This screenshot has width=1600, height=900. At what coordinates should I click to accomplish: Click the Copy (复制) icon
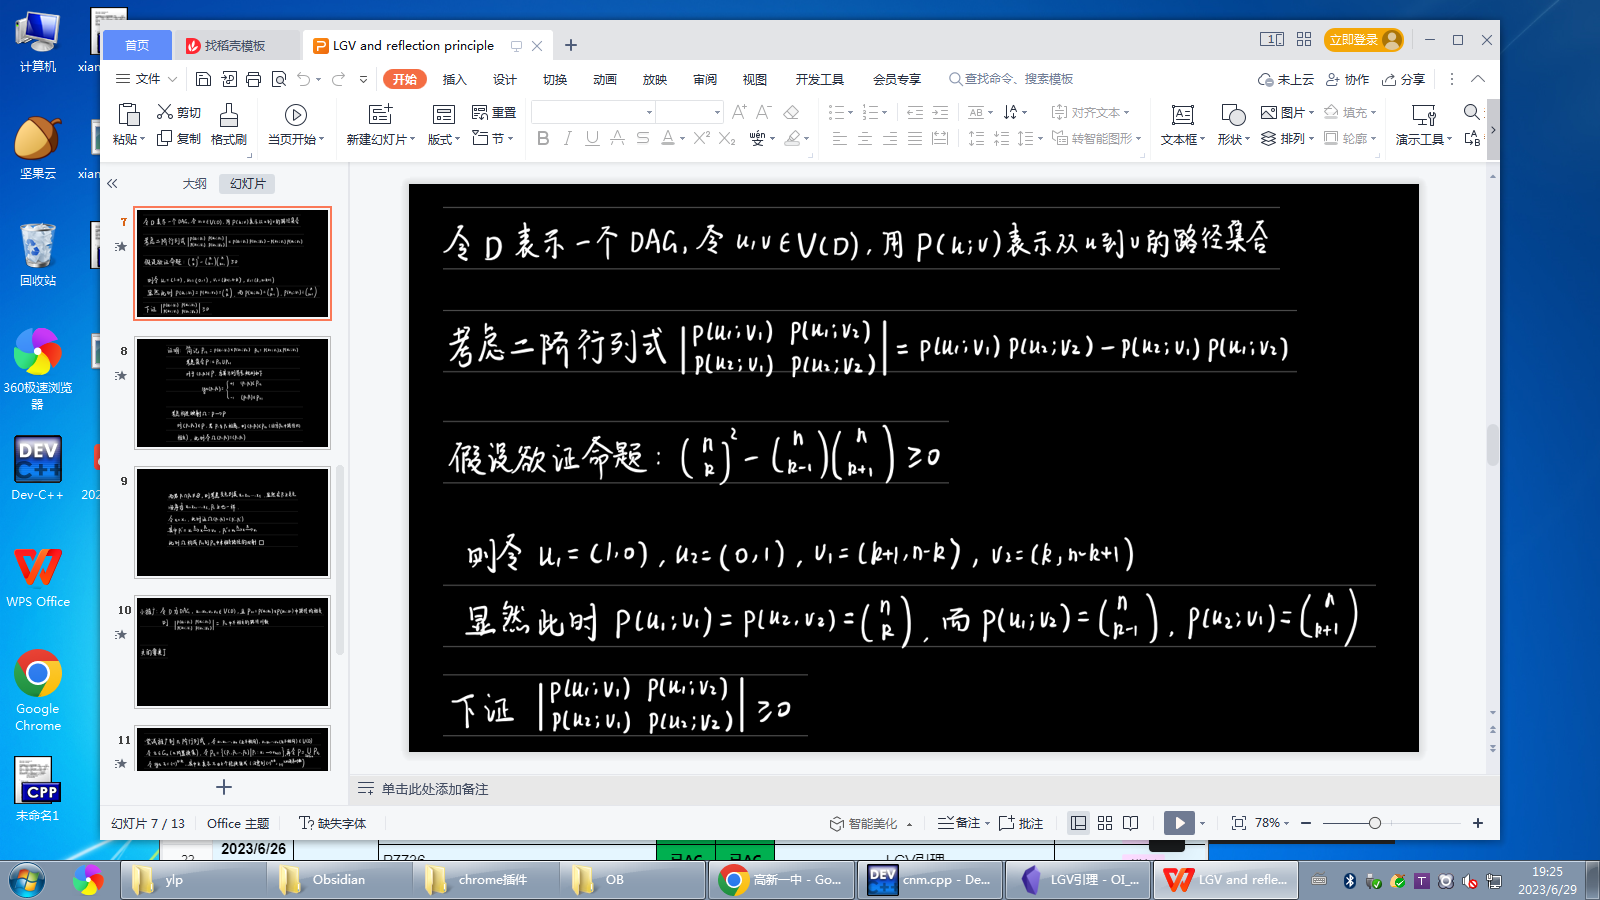[x=165, y=138]
